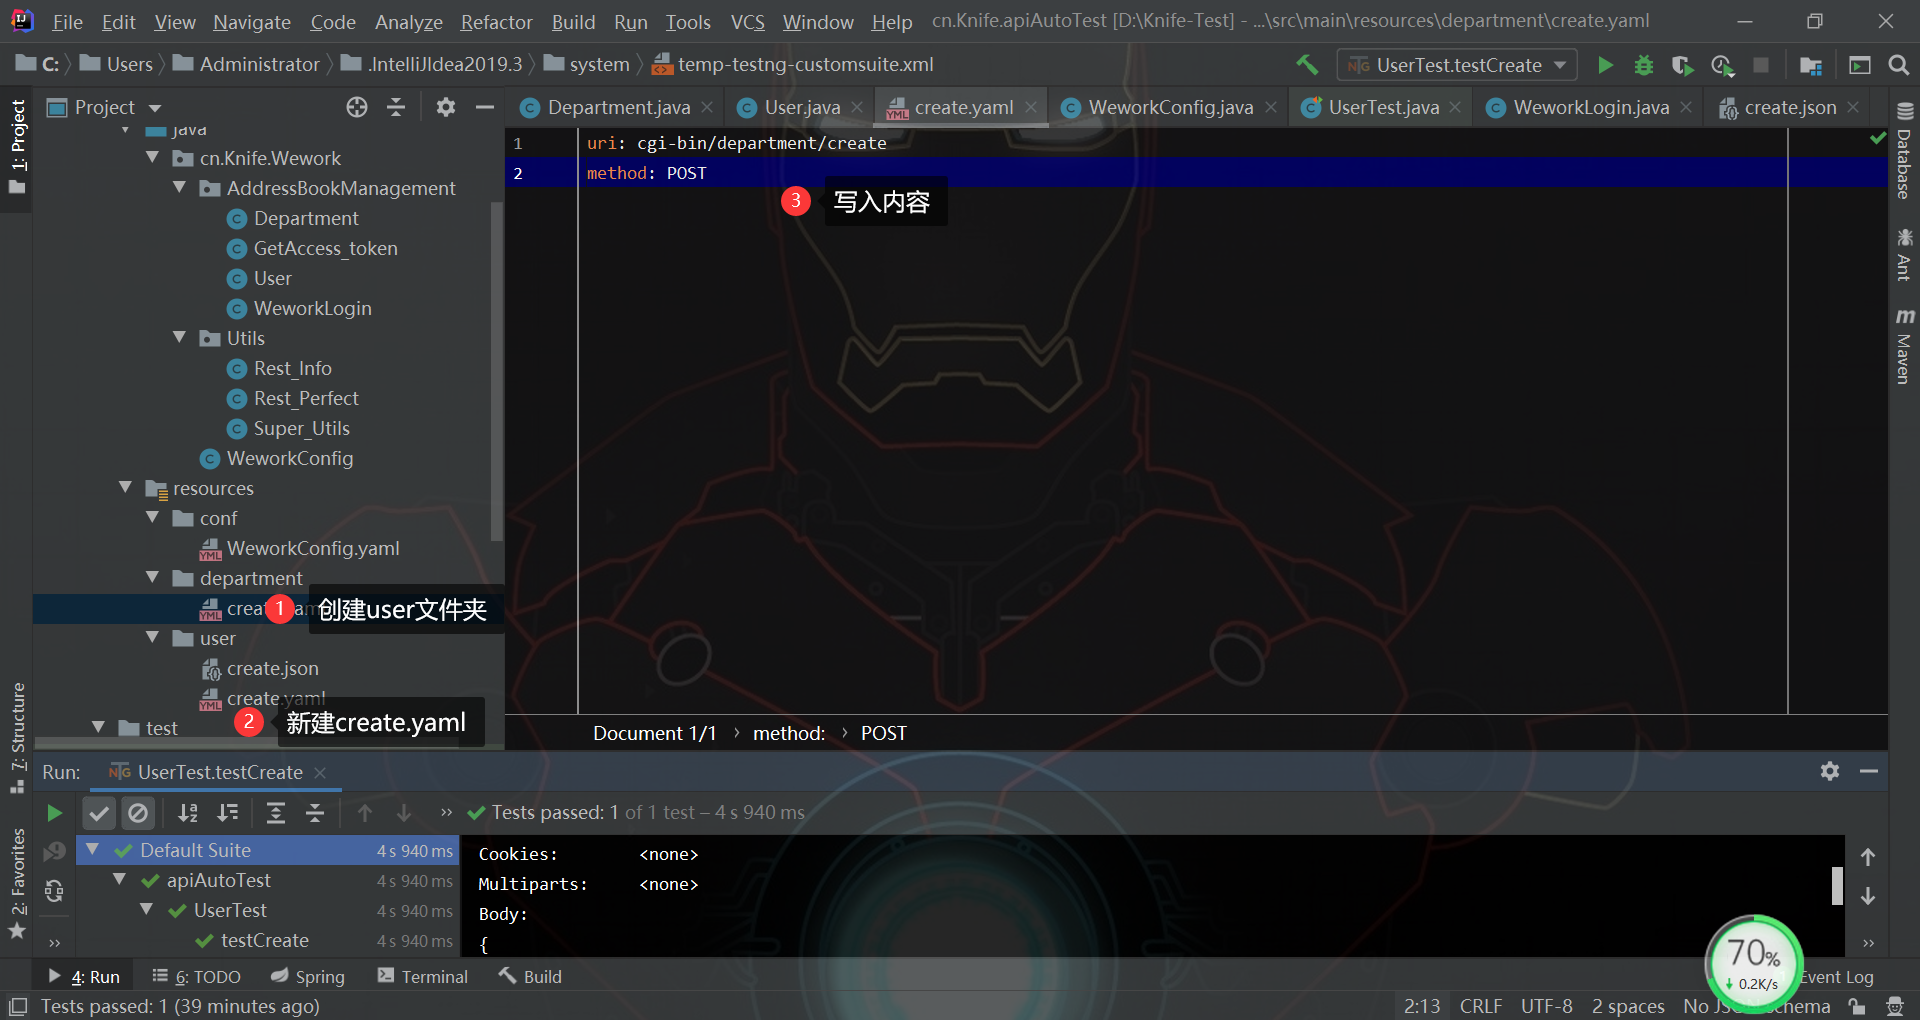Toggle show ignored tests
The image size is (1920, 1020).
[x=138, y=813]
